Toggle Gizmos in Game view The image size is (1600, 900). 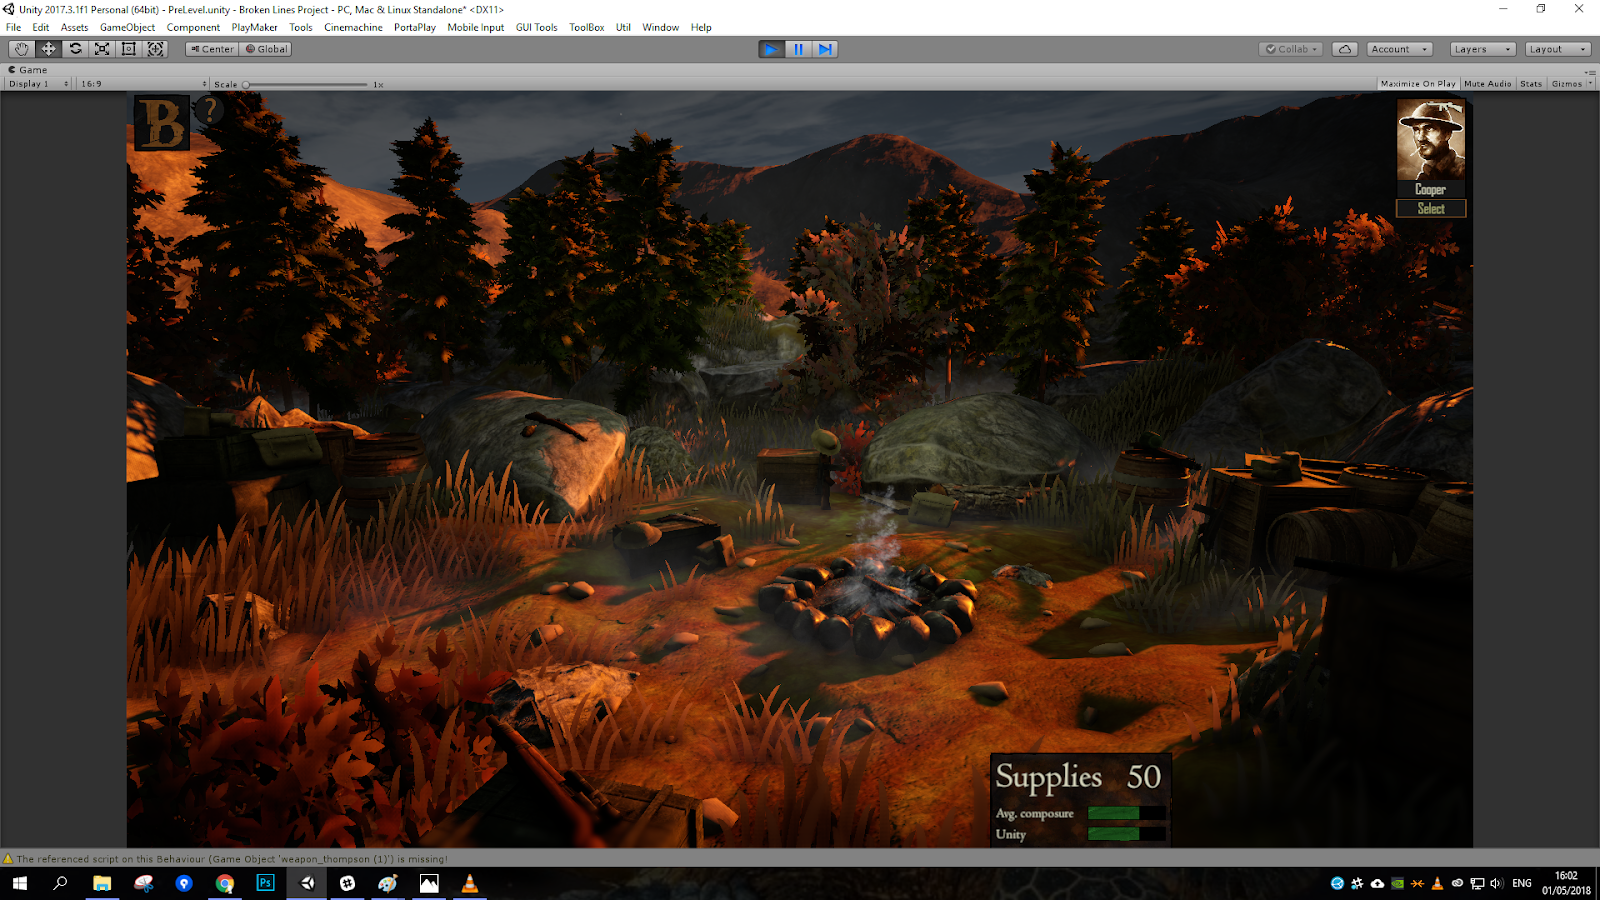pyautogui.click(x=1566, y=84)
